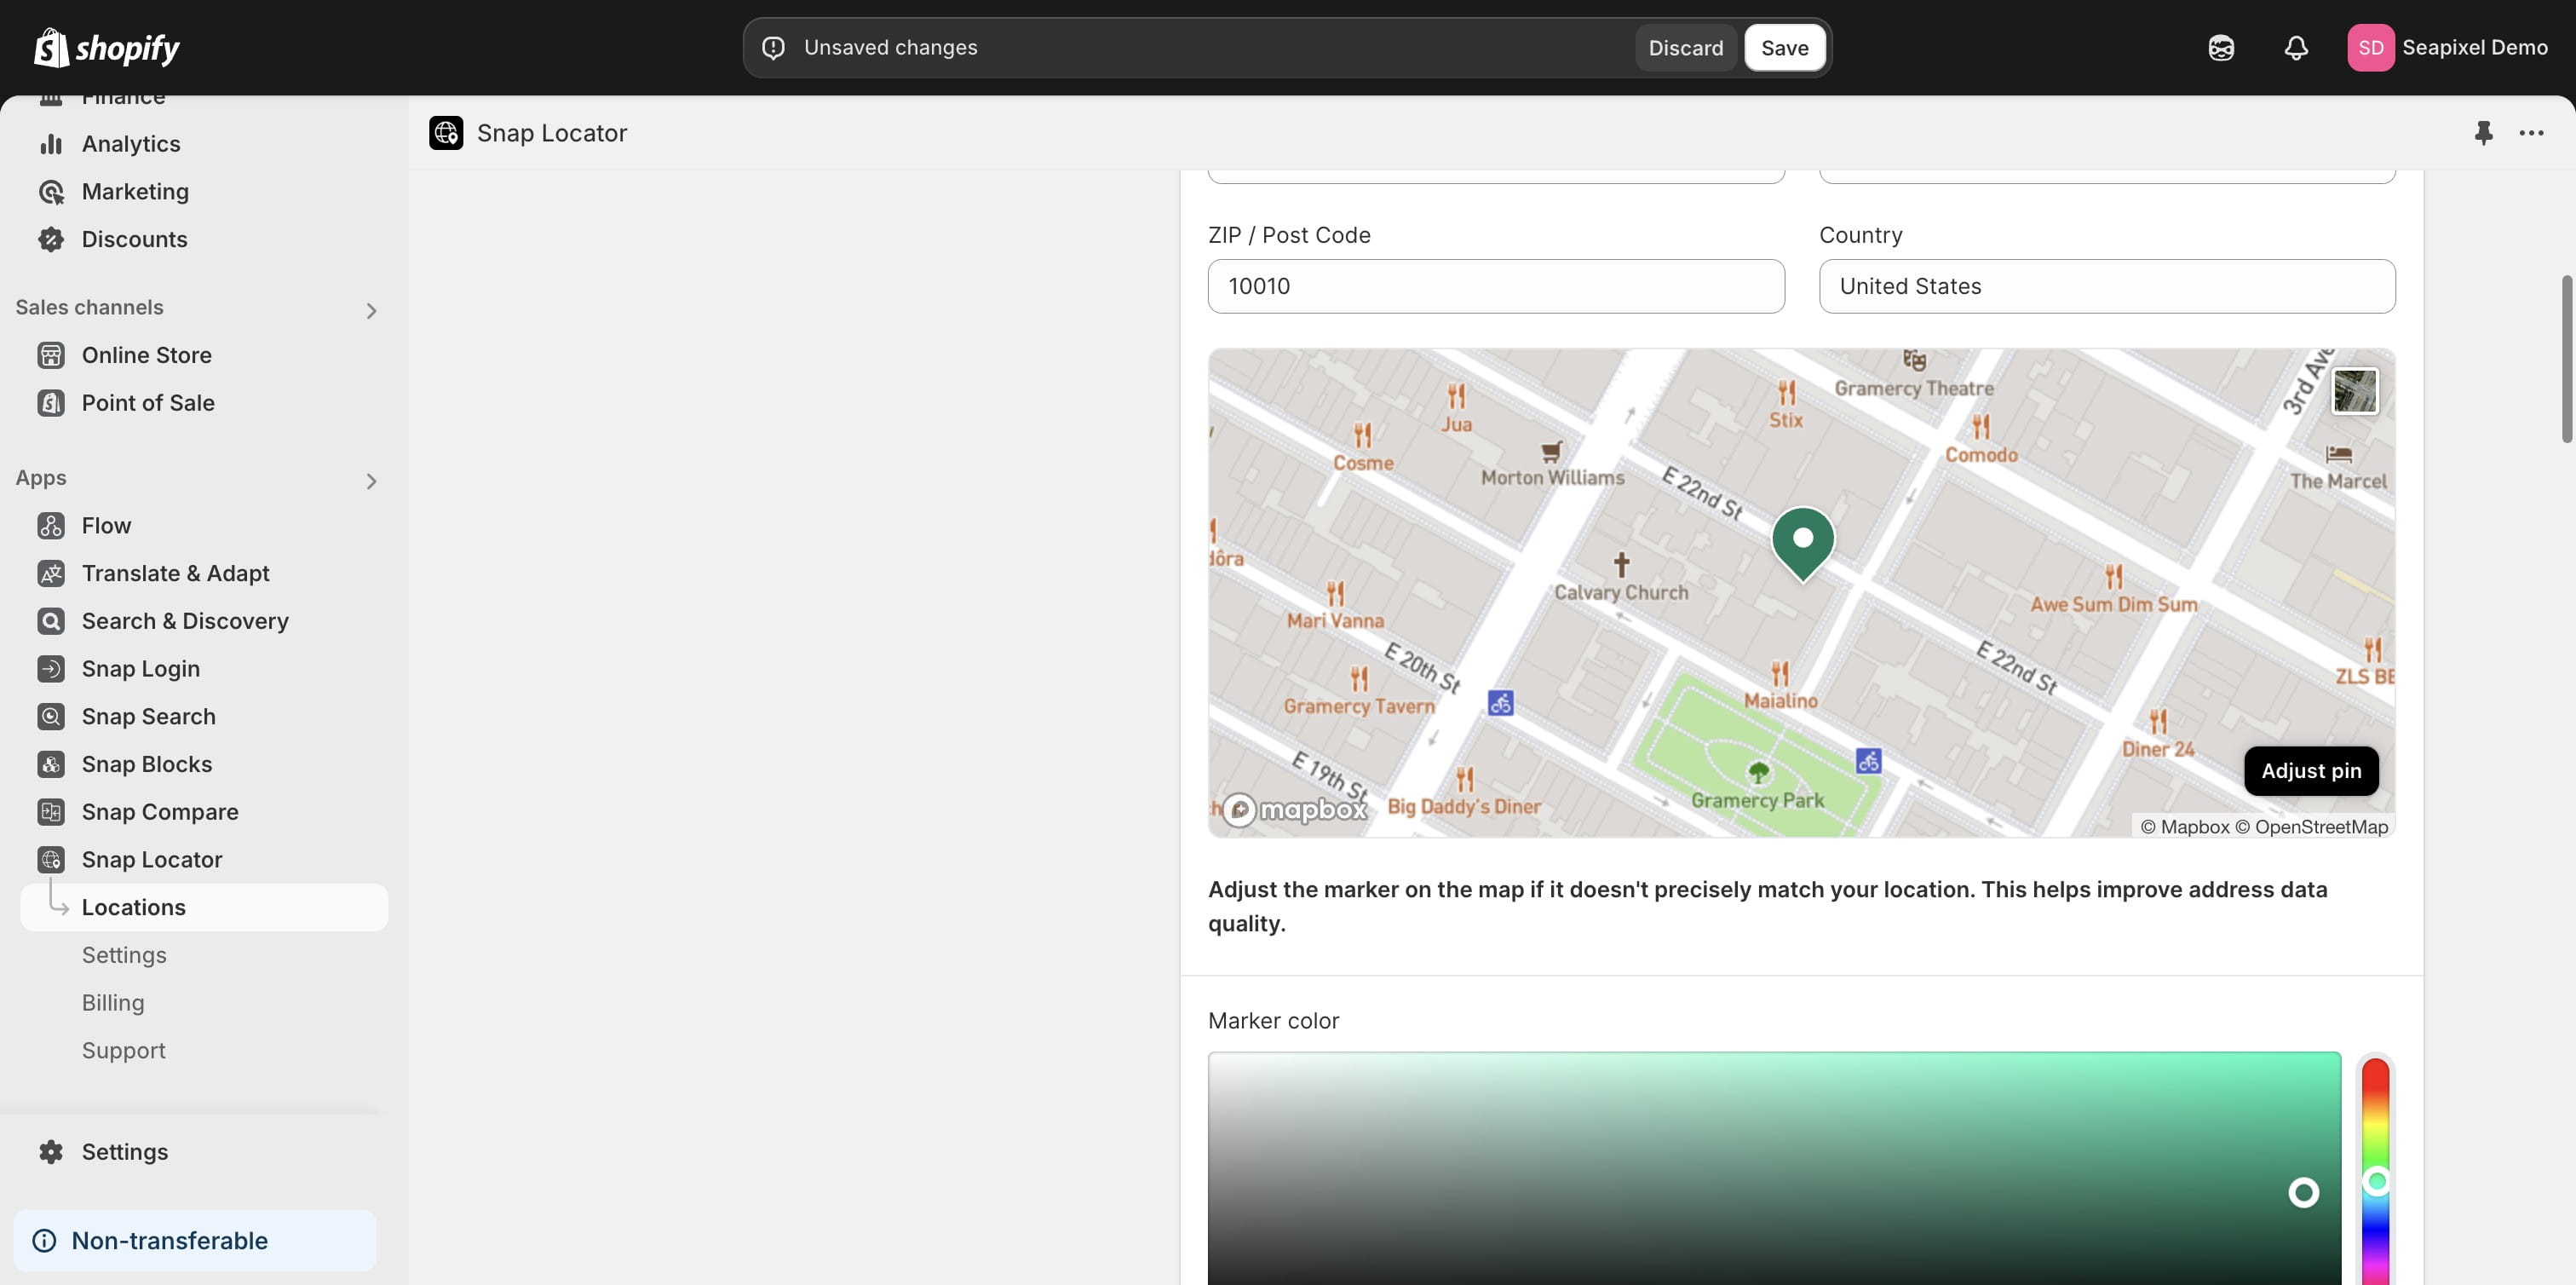The width and height of the screenshot is (2576, 1285).
Task: Click the Shopify logo
Action: pos(106,48)
